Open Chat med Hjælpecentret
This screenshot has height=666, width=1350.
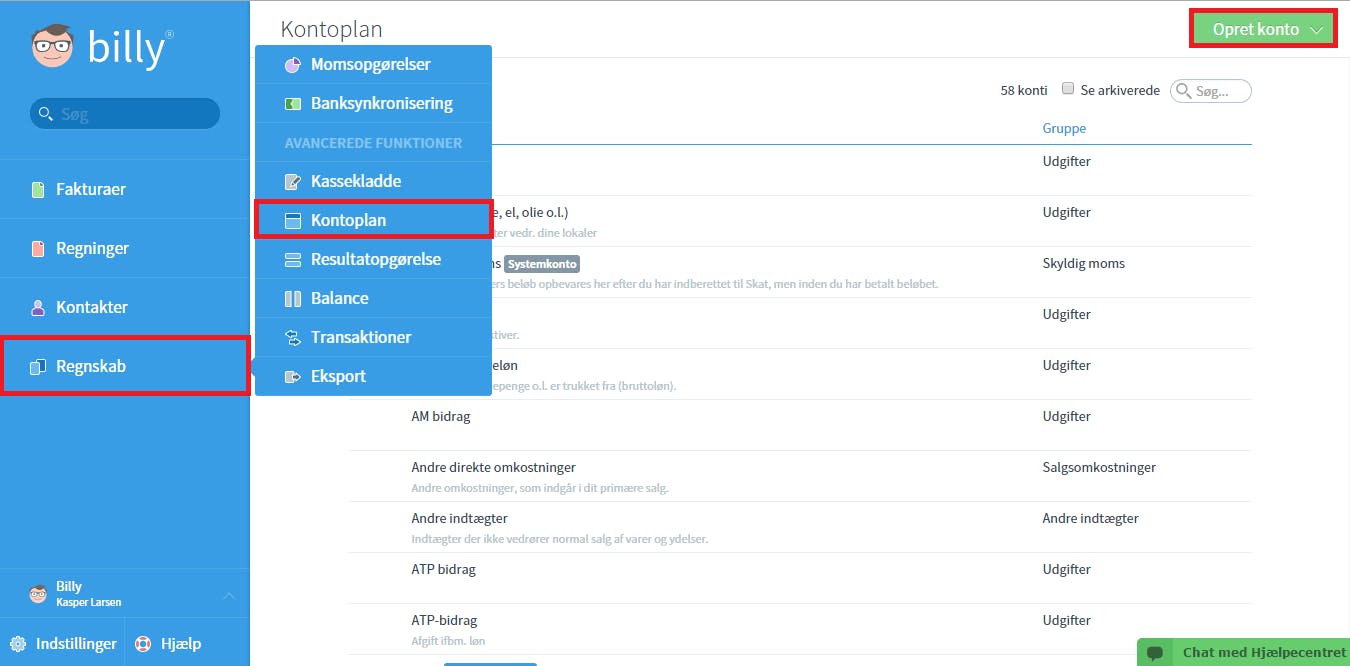coord(1243,653)
